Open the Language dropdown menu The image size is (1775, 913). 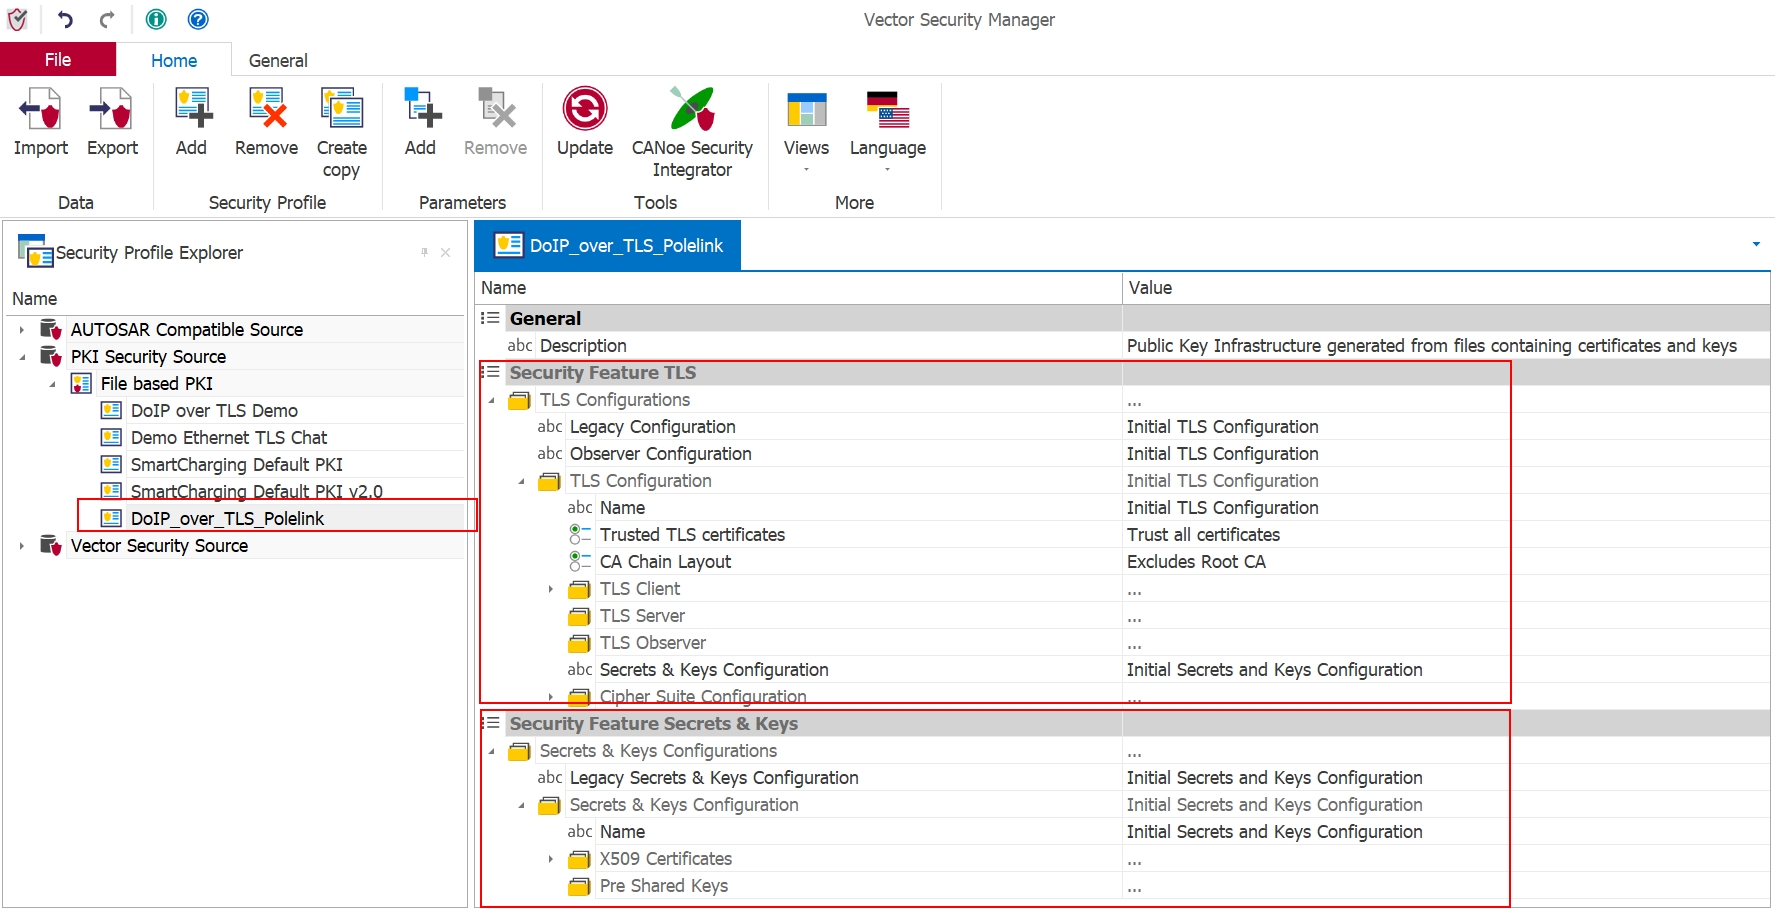(887, 130)
